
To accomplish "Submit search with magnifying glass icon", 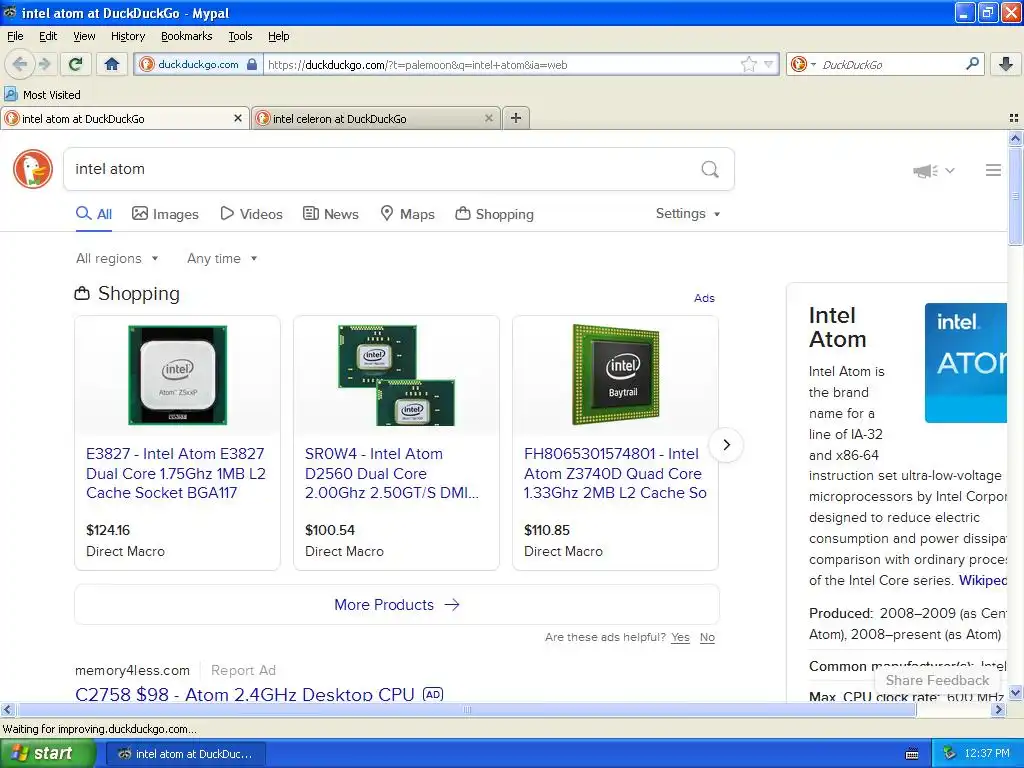I will click(710, 169).
